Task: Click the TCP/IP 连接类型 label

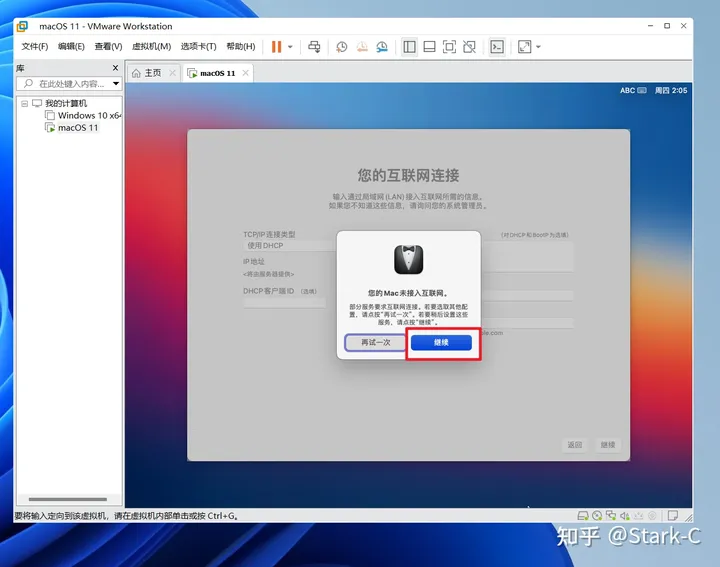Action: [x=269, y=234]
